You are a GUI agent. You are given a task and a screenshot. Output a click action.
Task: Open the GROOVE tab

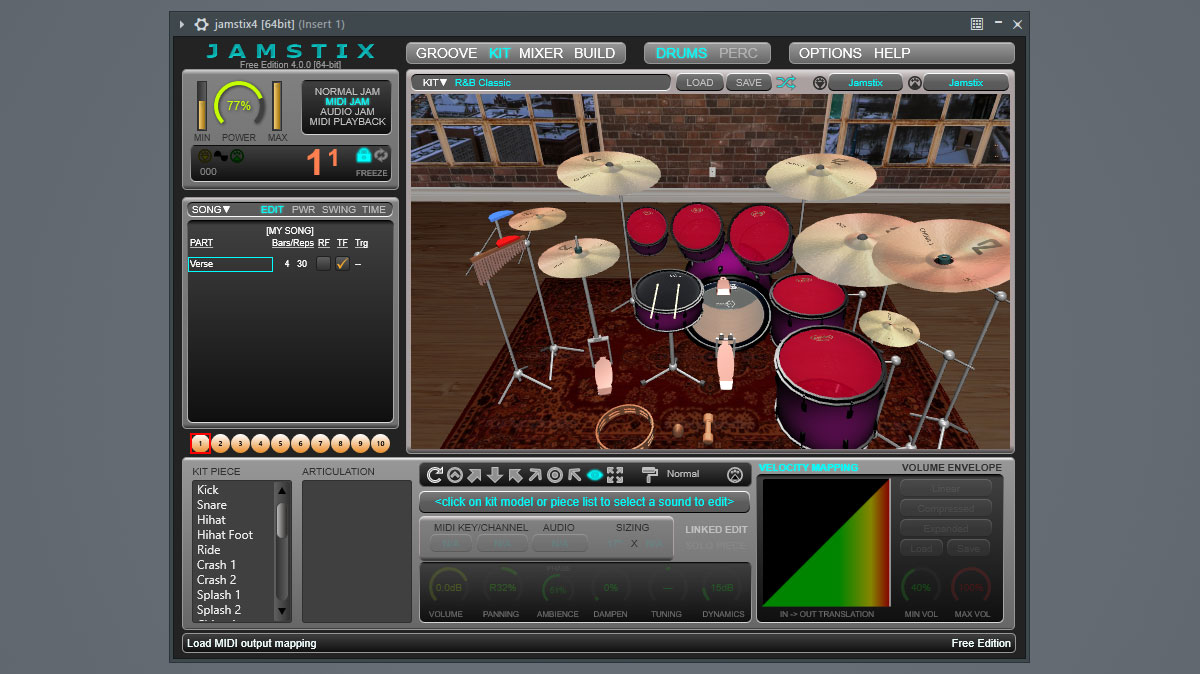[x=446, y=53]
